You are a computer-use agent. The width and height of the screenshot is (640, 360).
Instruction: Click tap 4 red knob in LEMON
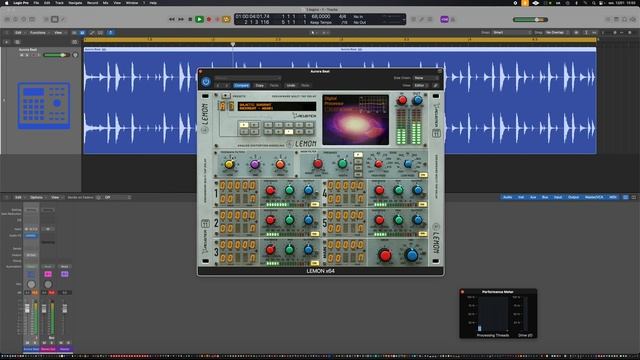point(379,190)
